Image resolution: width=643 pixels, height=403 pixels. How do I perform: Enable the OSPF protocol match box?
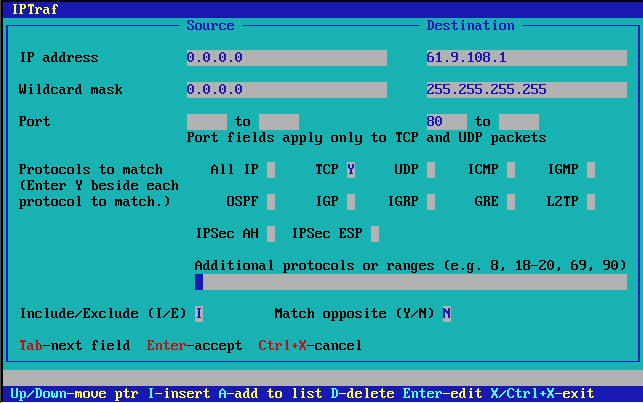271,202
